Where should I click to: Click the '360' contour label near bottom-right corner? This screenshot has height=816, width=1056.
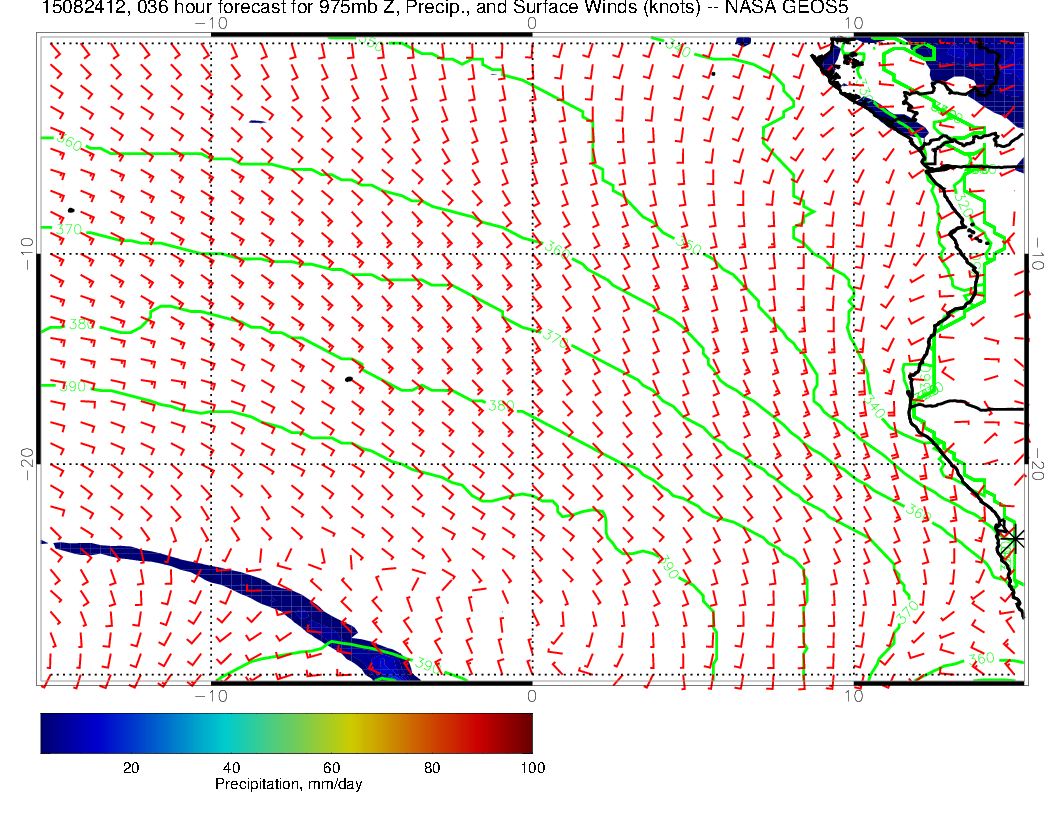(982, 658)
